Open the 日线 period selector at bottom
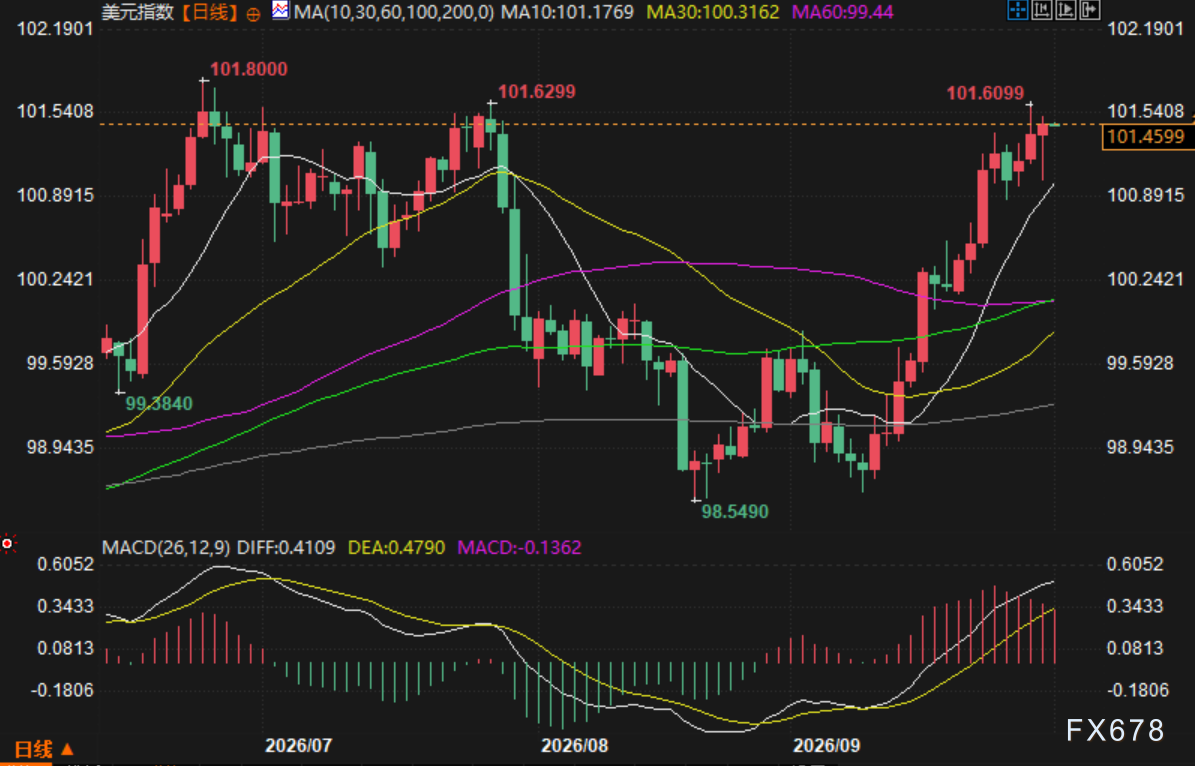Image resolution: width=1195 pixels, height=766 pixels. (x=43, y=749)
